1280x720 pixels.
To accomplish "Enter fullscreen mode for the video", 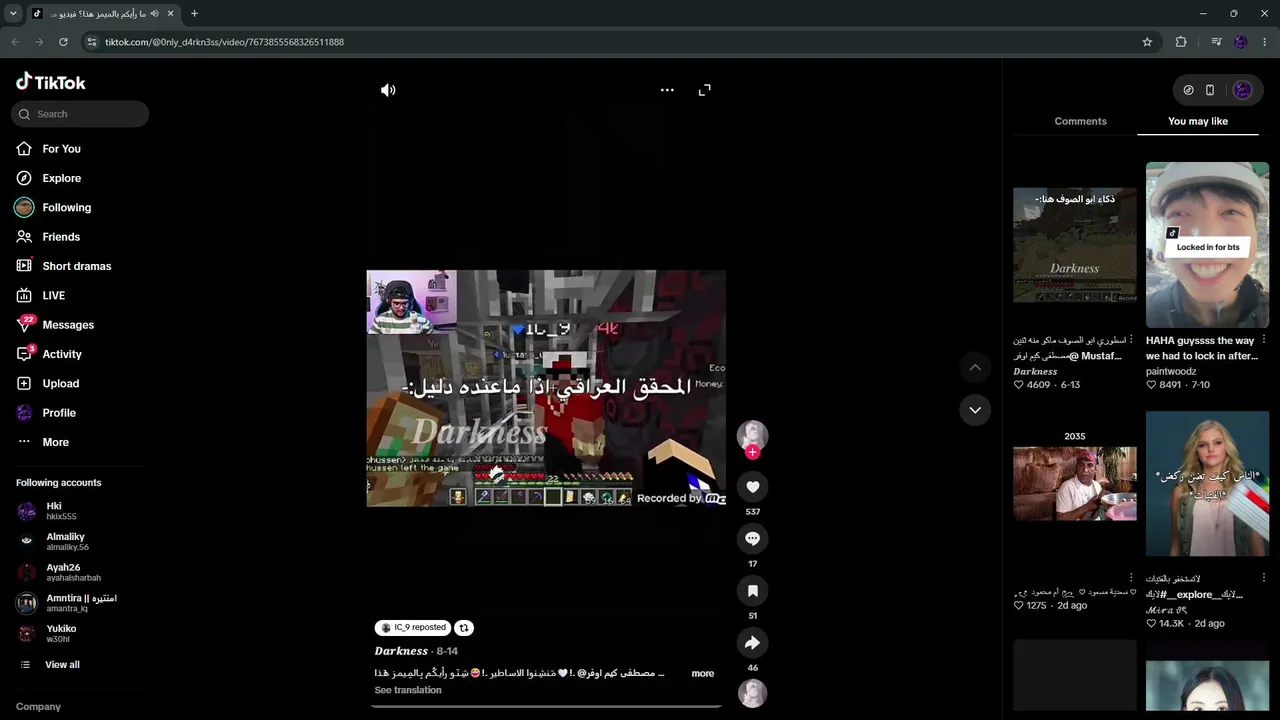I will (x=705, y=90).
